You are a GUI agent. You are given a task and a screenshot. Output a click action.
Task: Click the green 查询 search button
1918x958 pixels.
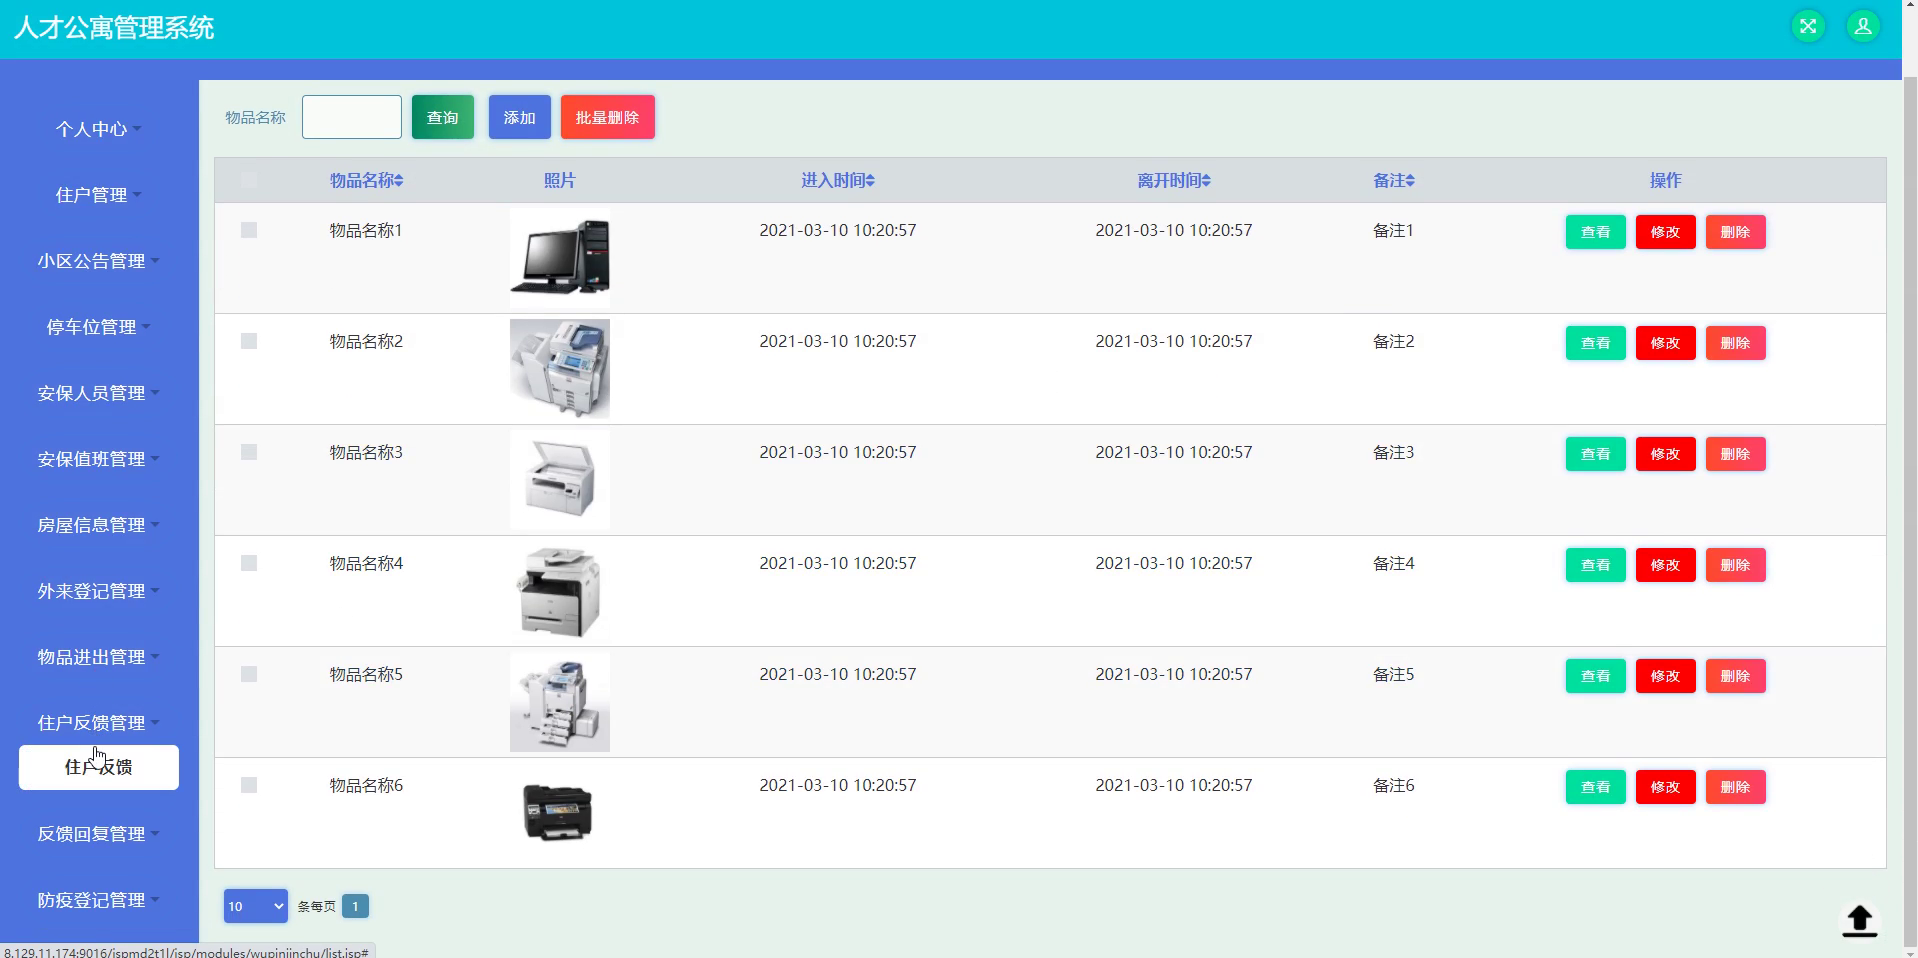443,117
